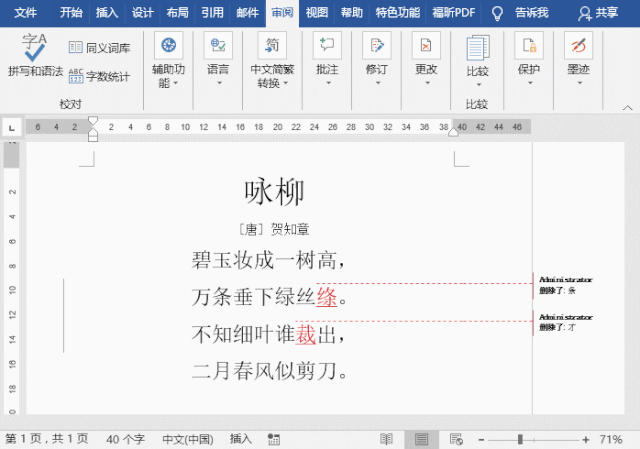Switch to the 邮件 (Mailings) tab

[248, 13]
